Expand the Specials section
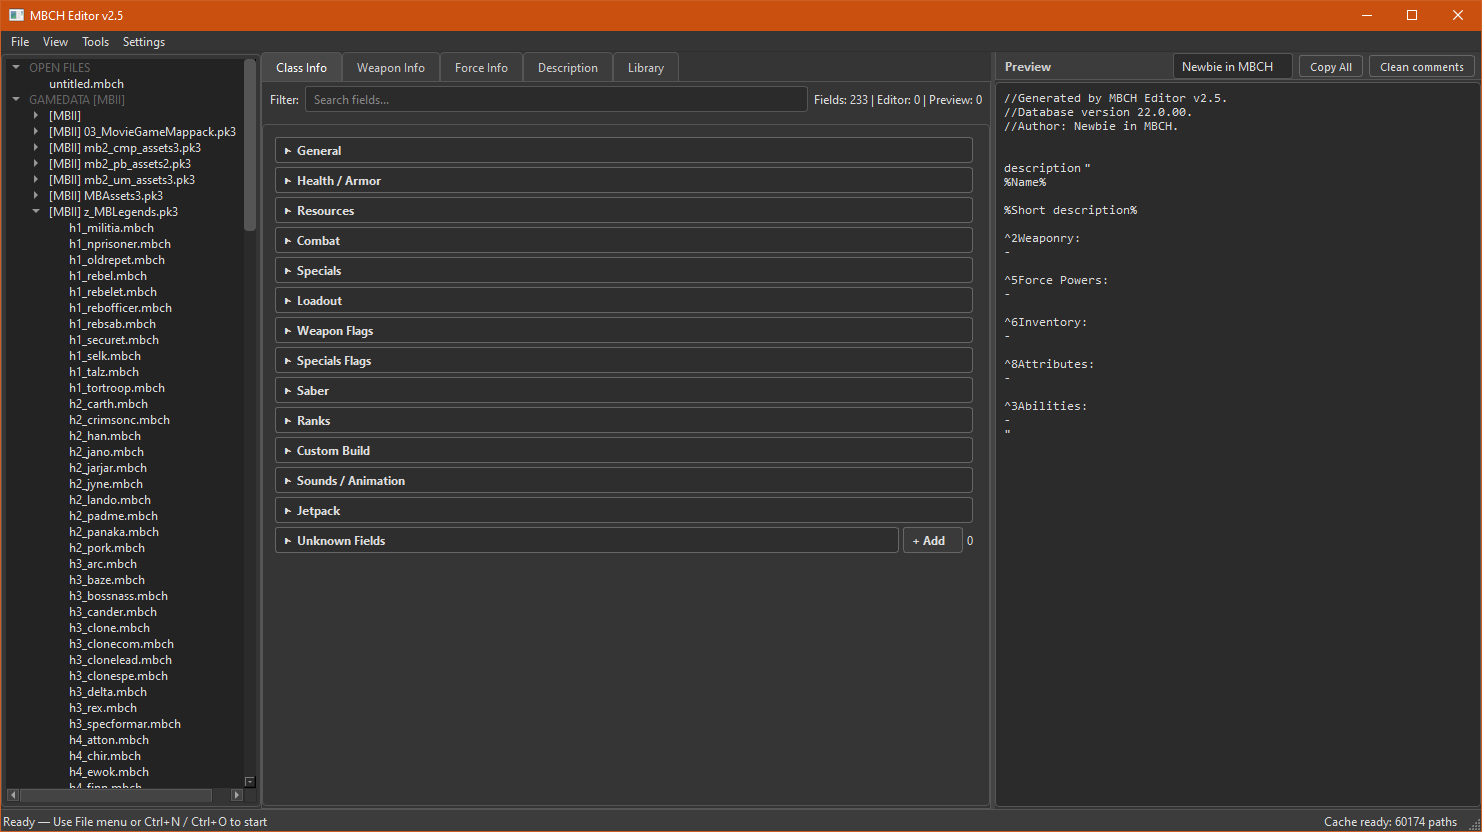 pos(623,270)
